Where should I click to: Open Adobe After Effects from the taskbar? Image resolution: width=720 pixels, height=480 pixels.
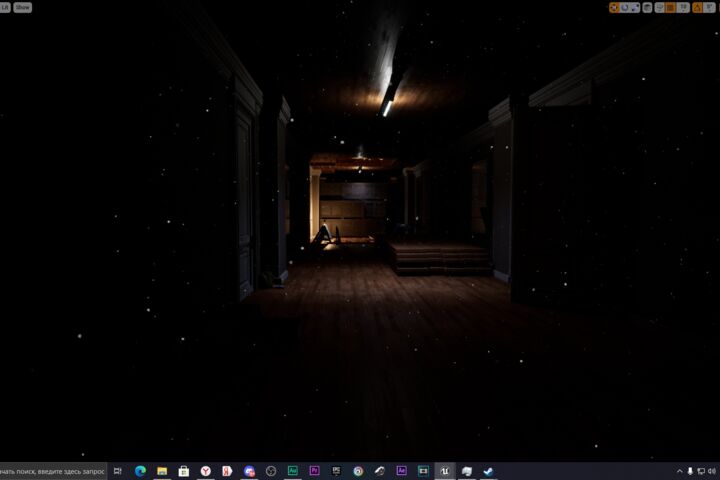pyautogui.click(x=401, y=471)
